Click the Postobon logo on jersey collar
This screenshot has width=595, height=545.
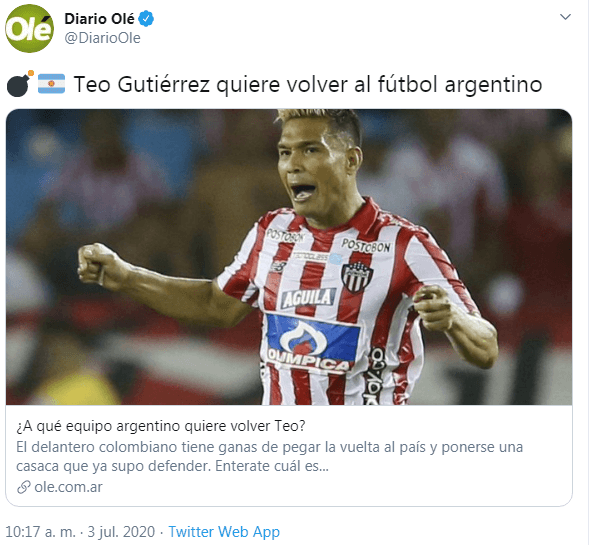pos(366,246)
